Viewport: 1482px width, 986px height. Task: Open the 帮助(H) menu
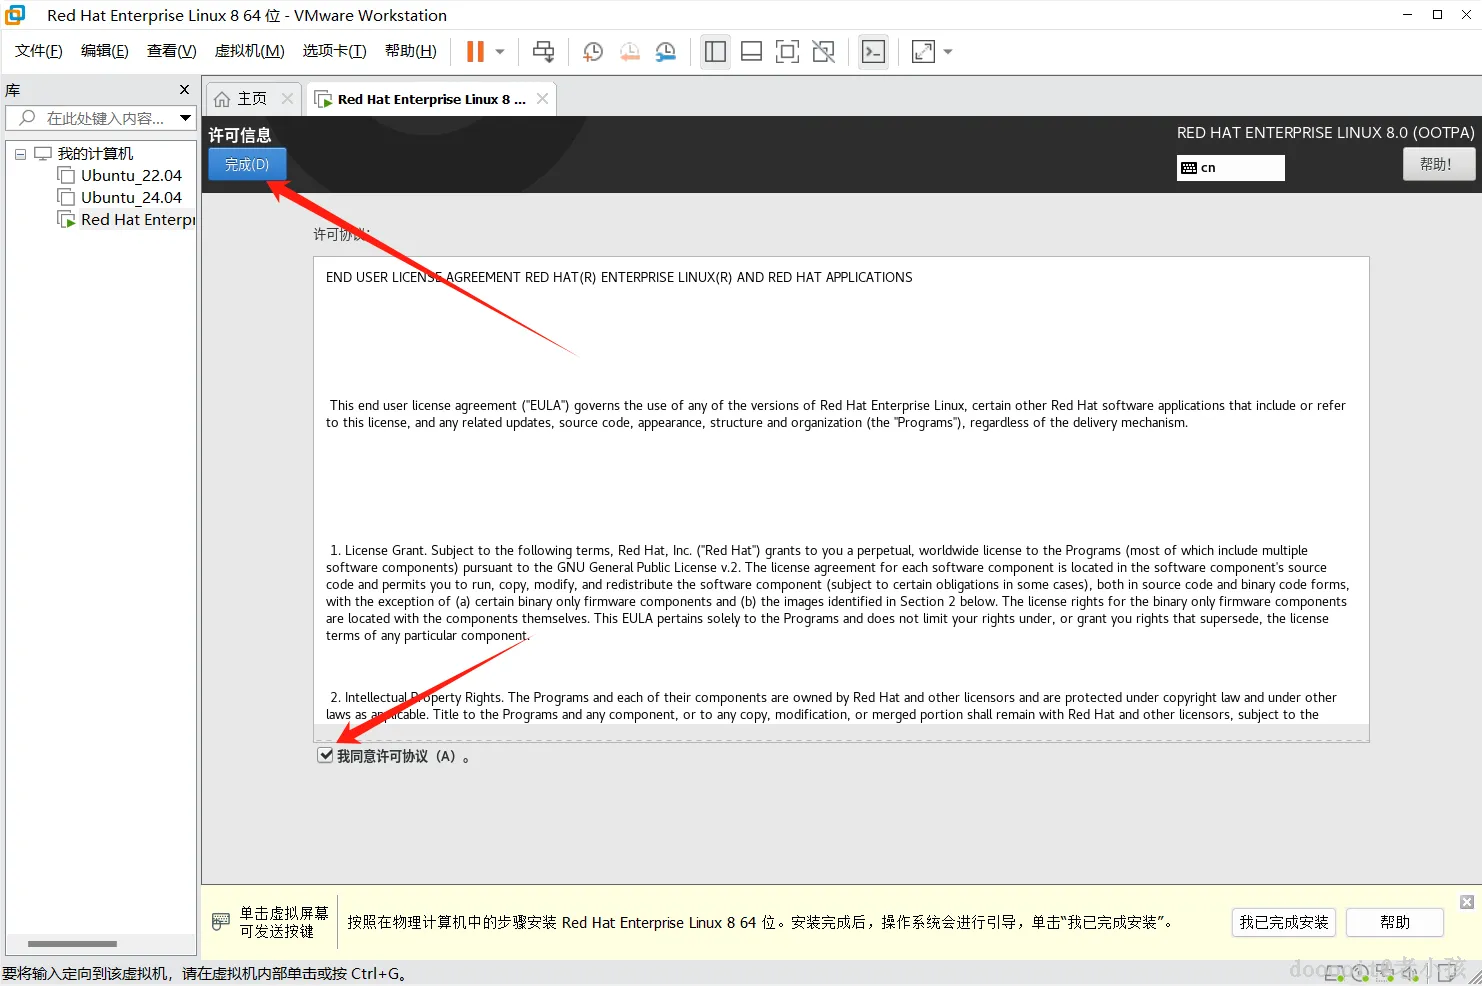pyautogui.click(x=411, y=51)
